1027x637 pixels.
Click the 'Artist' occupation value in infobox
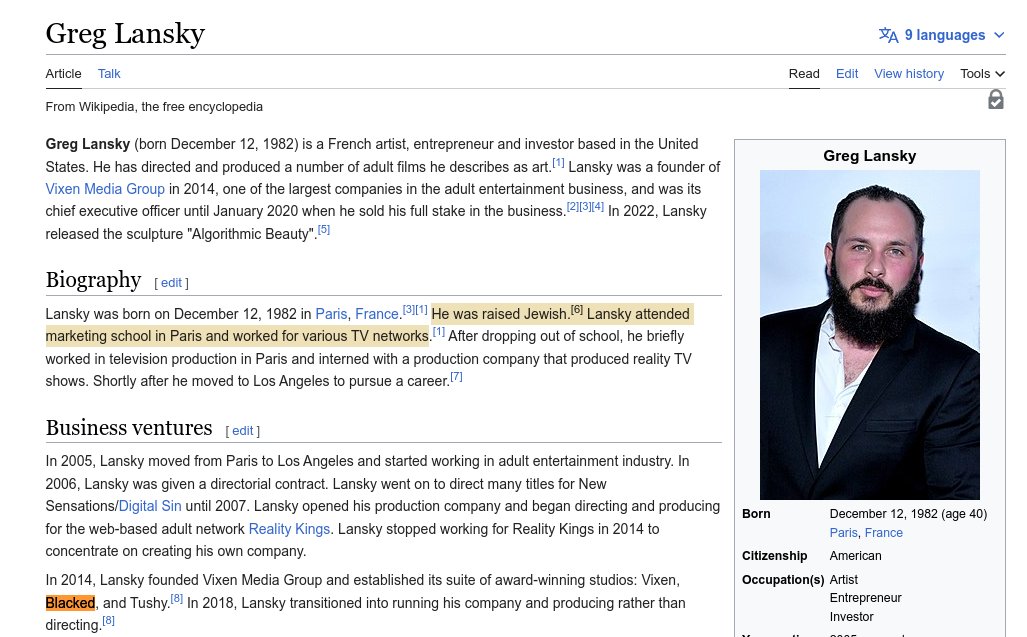[844, 580]
